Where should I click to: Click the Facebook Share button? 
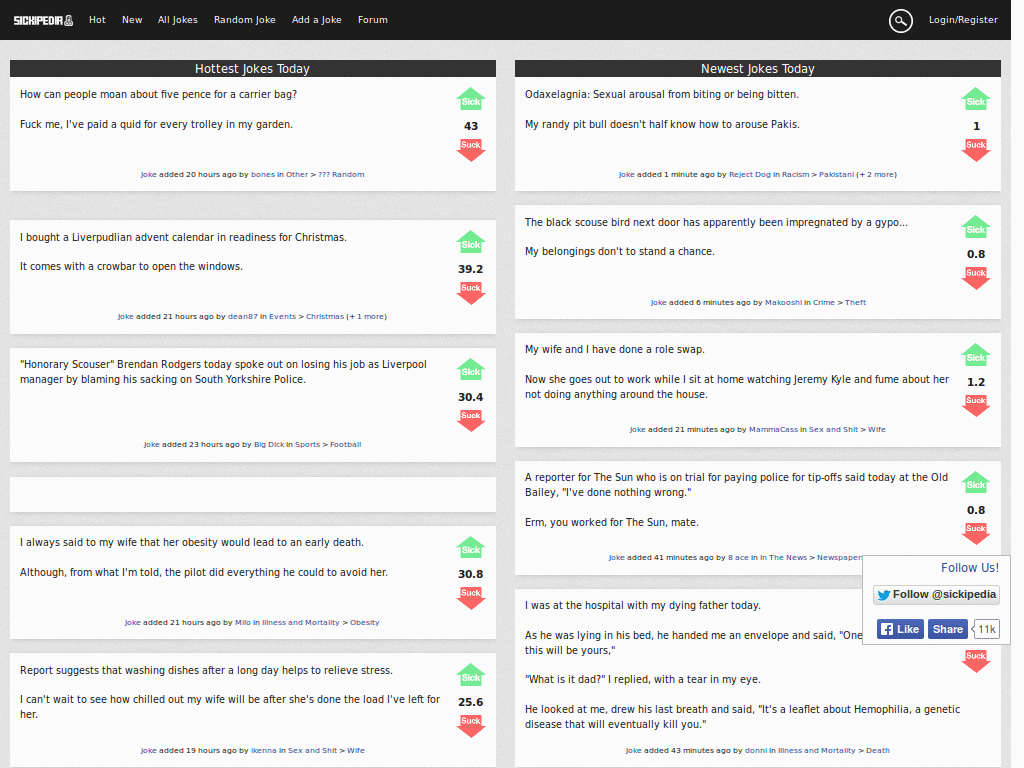(x=948, y=630)
